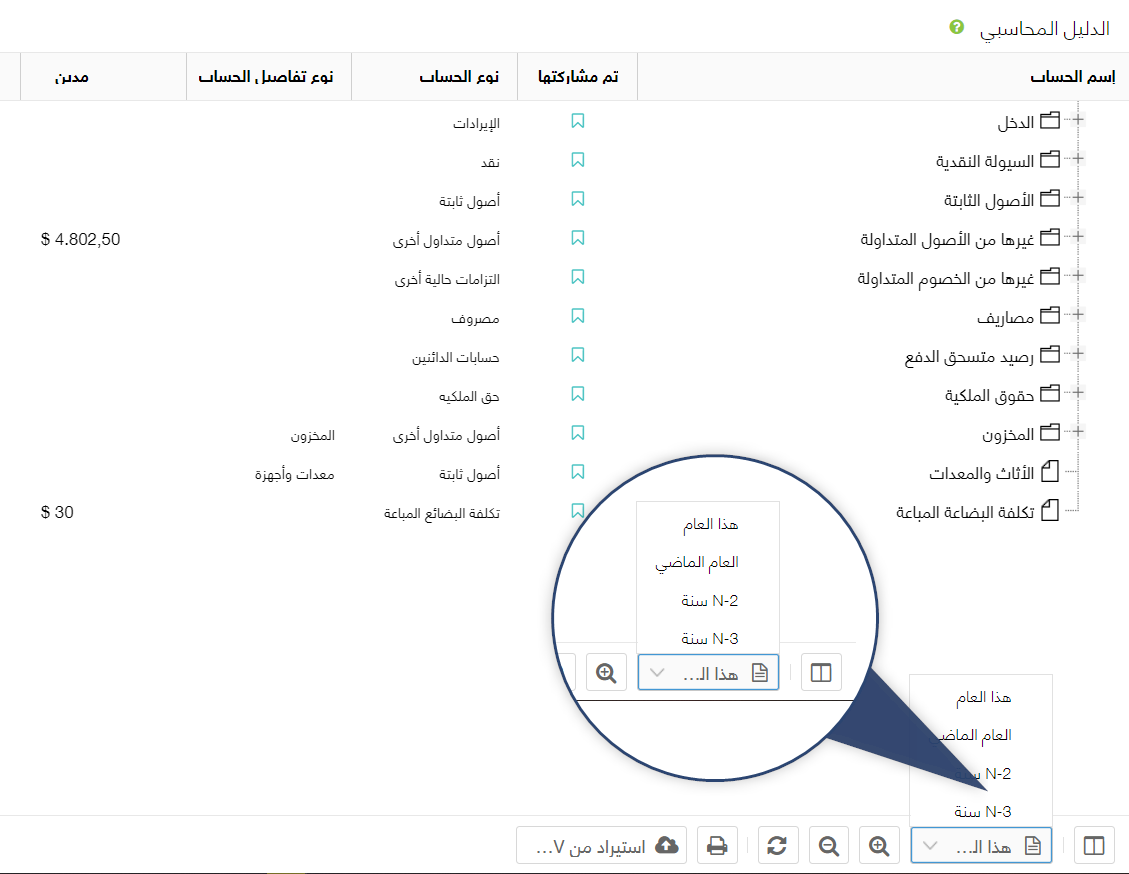Click the $ 4.802,50 debit amount
1129x874 pixels.
pos(81,239)
